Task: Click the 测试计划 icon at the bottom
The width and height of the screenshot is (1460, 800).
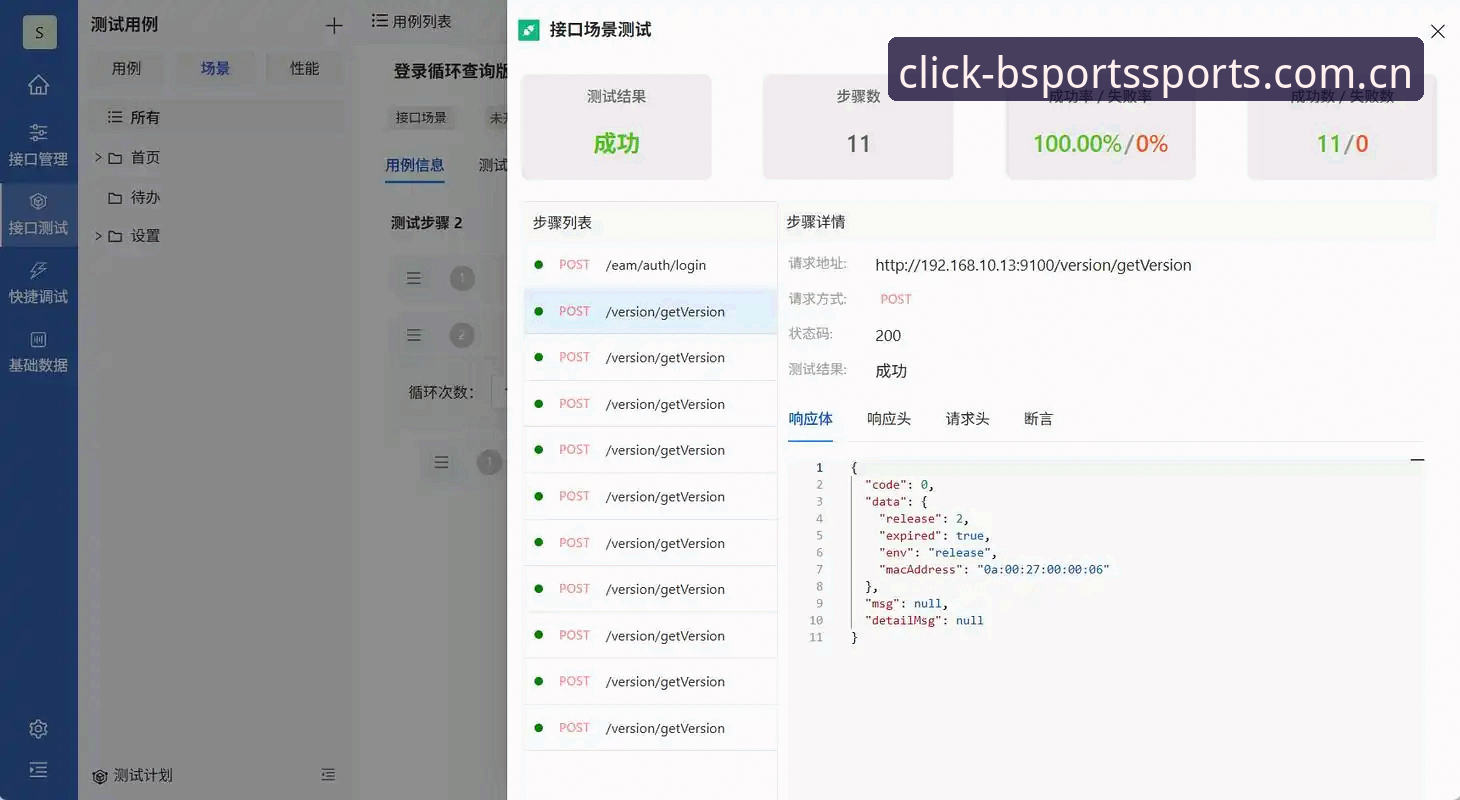Action: coord(100,776)
